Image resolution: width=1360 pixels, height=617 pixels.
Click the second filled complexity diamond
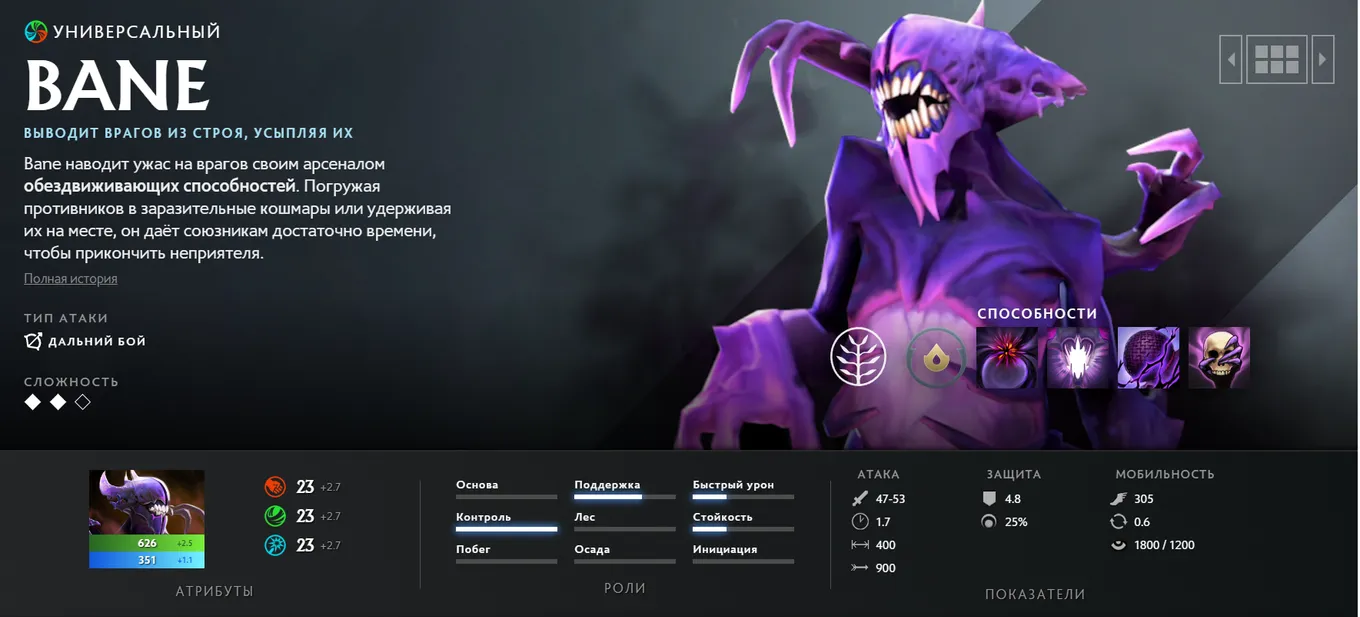(x=58, y=402)
